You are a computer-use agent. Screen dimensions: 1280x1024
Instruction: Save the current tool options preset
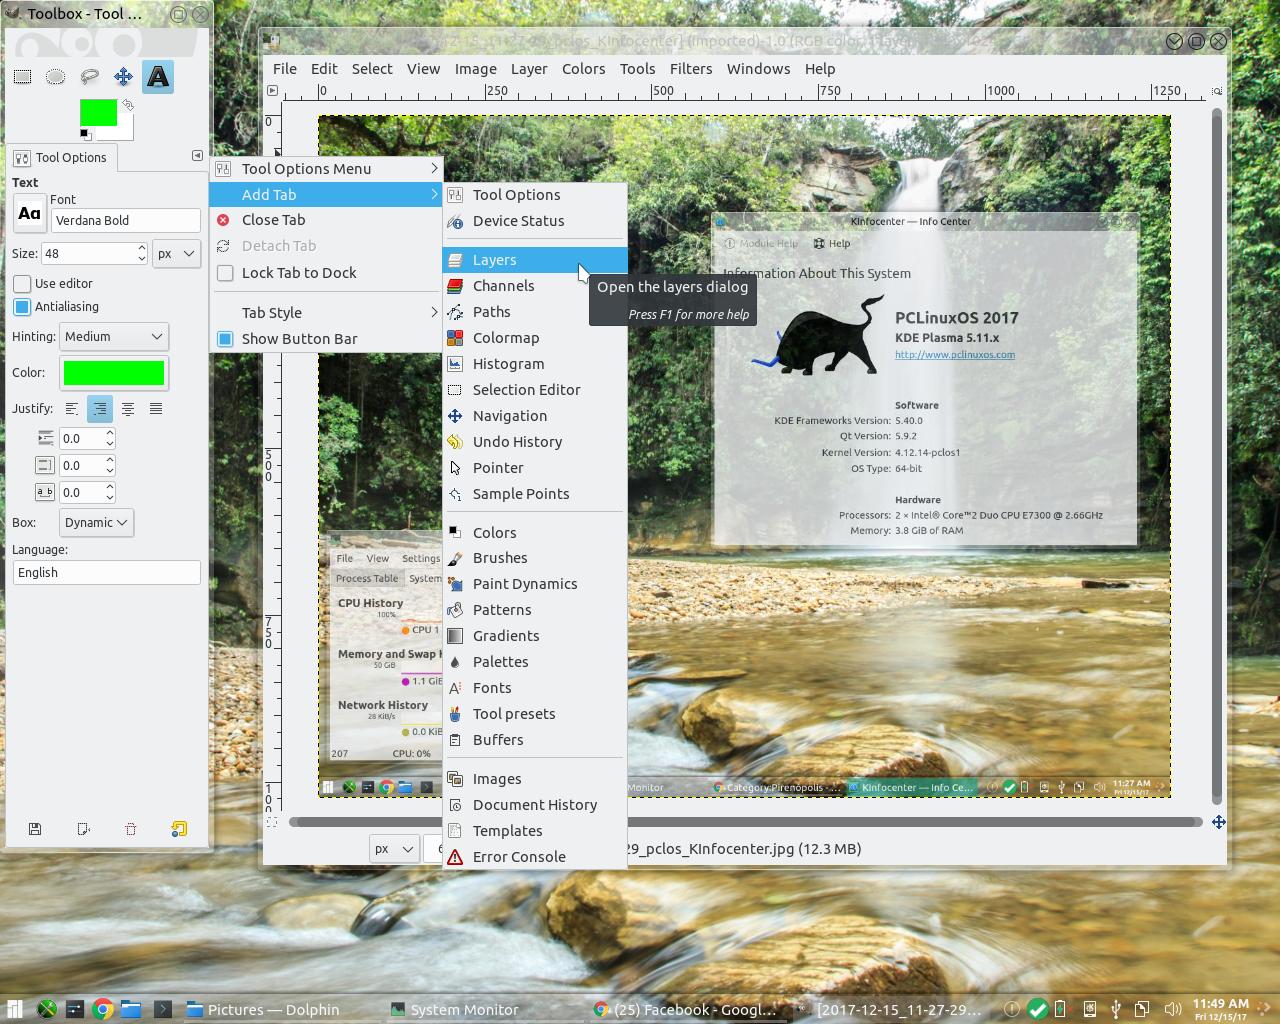[35, 829]
